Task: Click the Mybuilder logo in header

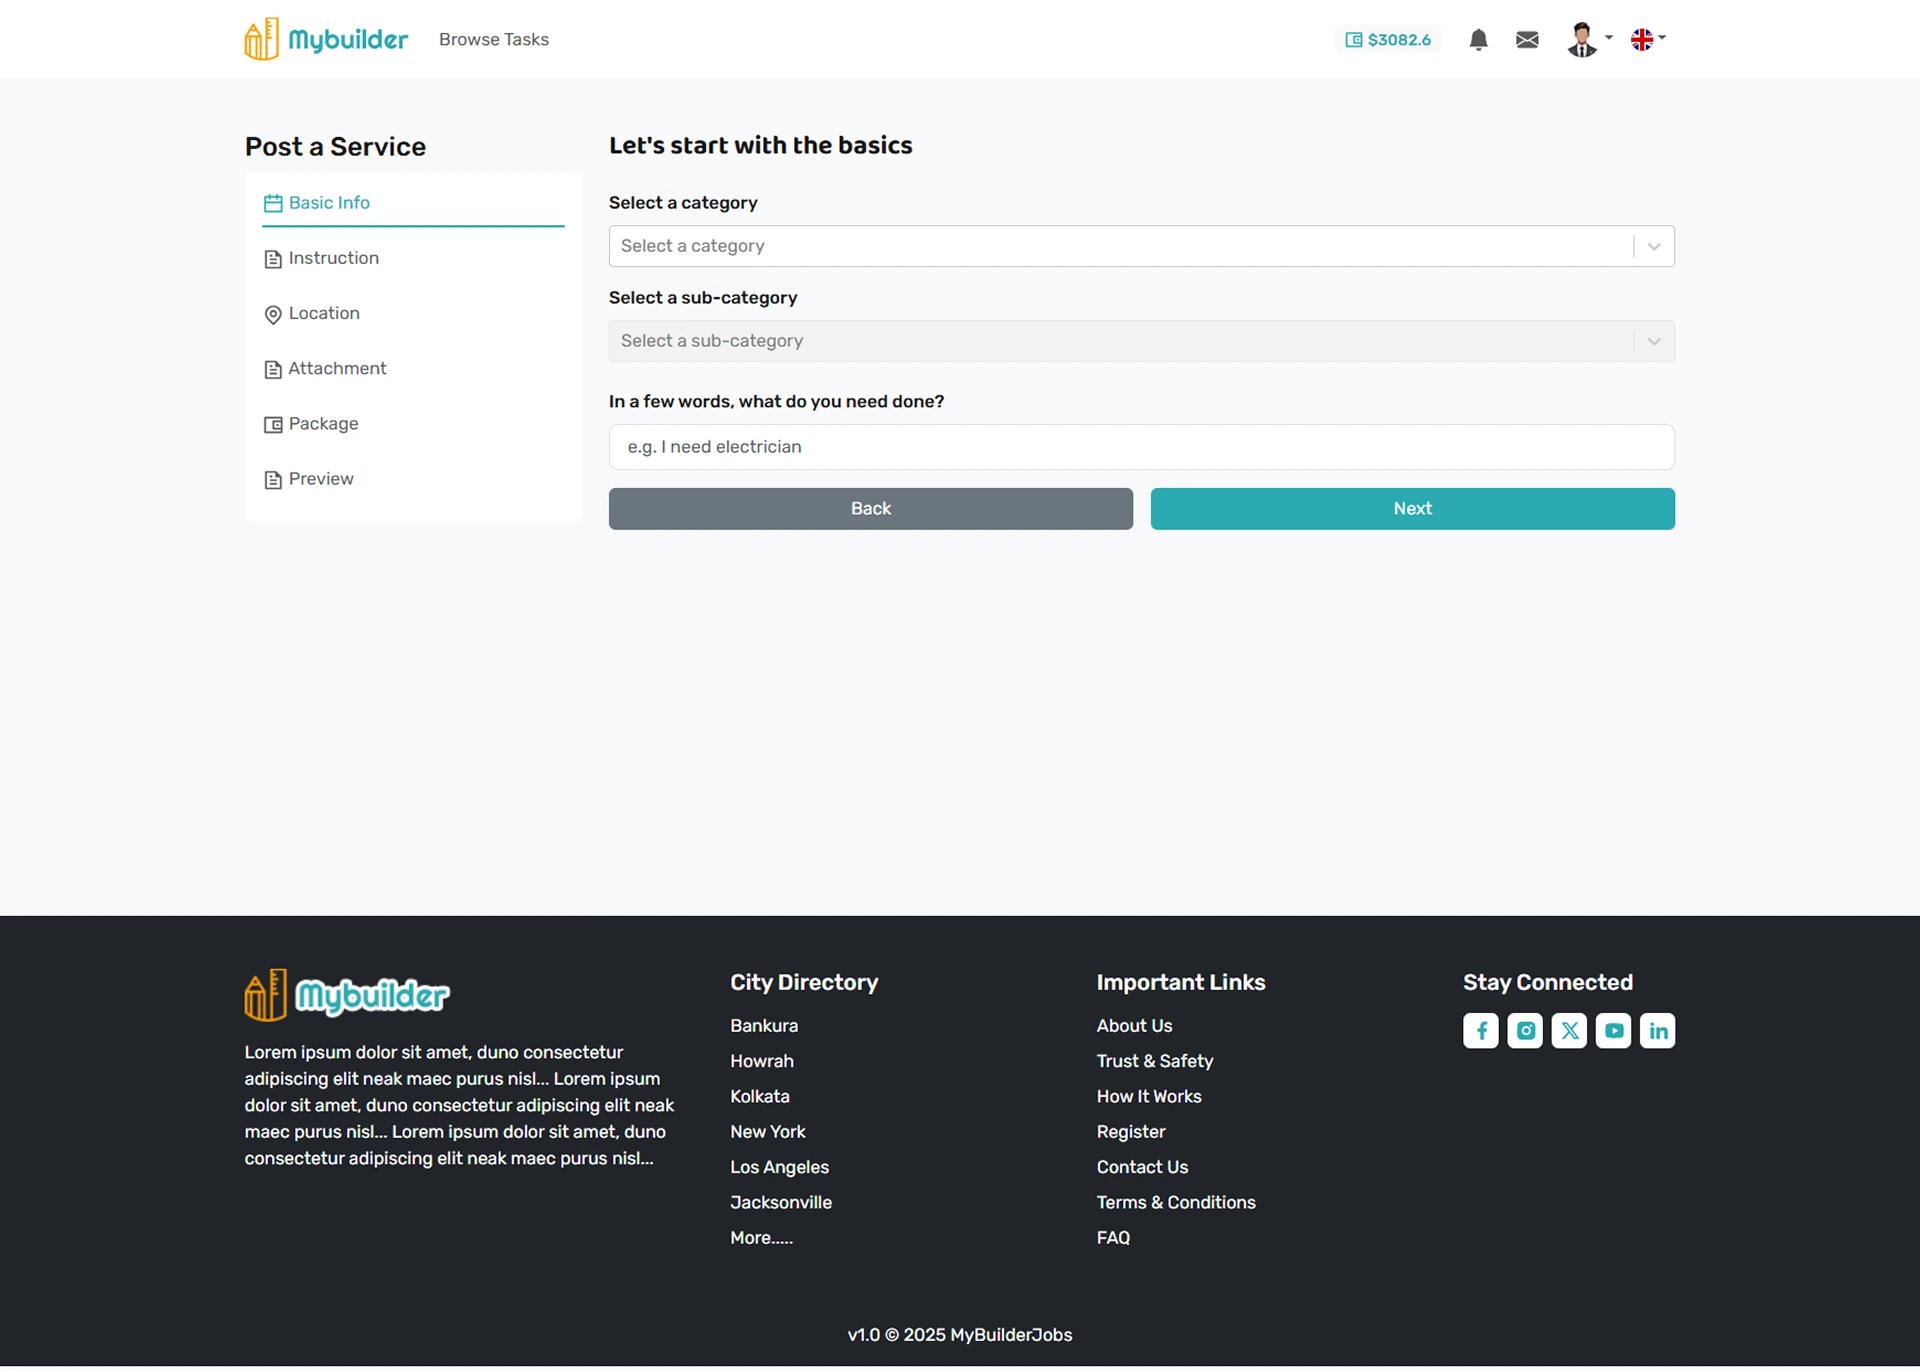Action: [326, 40]
